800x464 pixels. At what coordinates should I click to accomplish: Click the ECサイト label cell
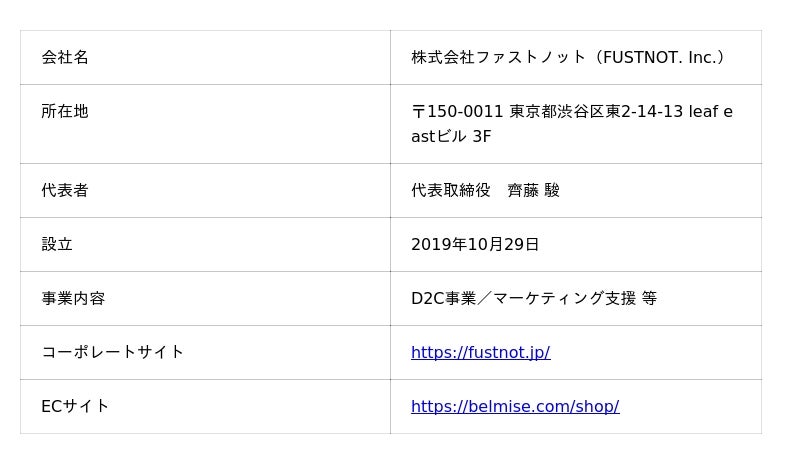click(x=75, y=406)
